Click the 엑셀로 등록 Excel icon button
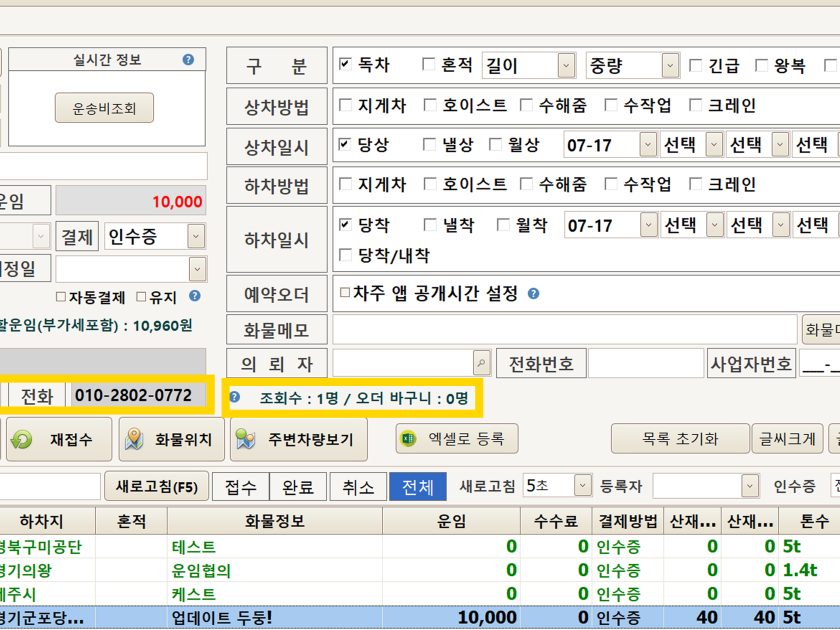The image size is (840, 630). pos(455,439)
